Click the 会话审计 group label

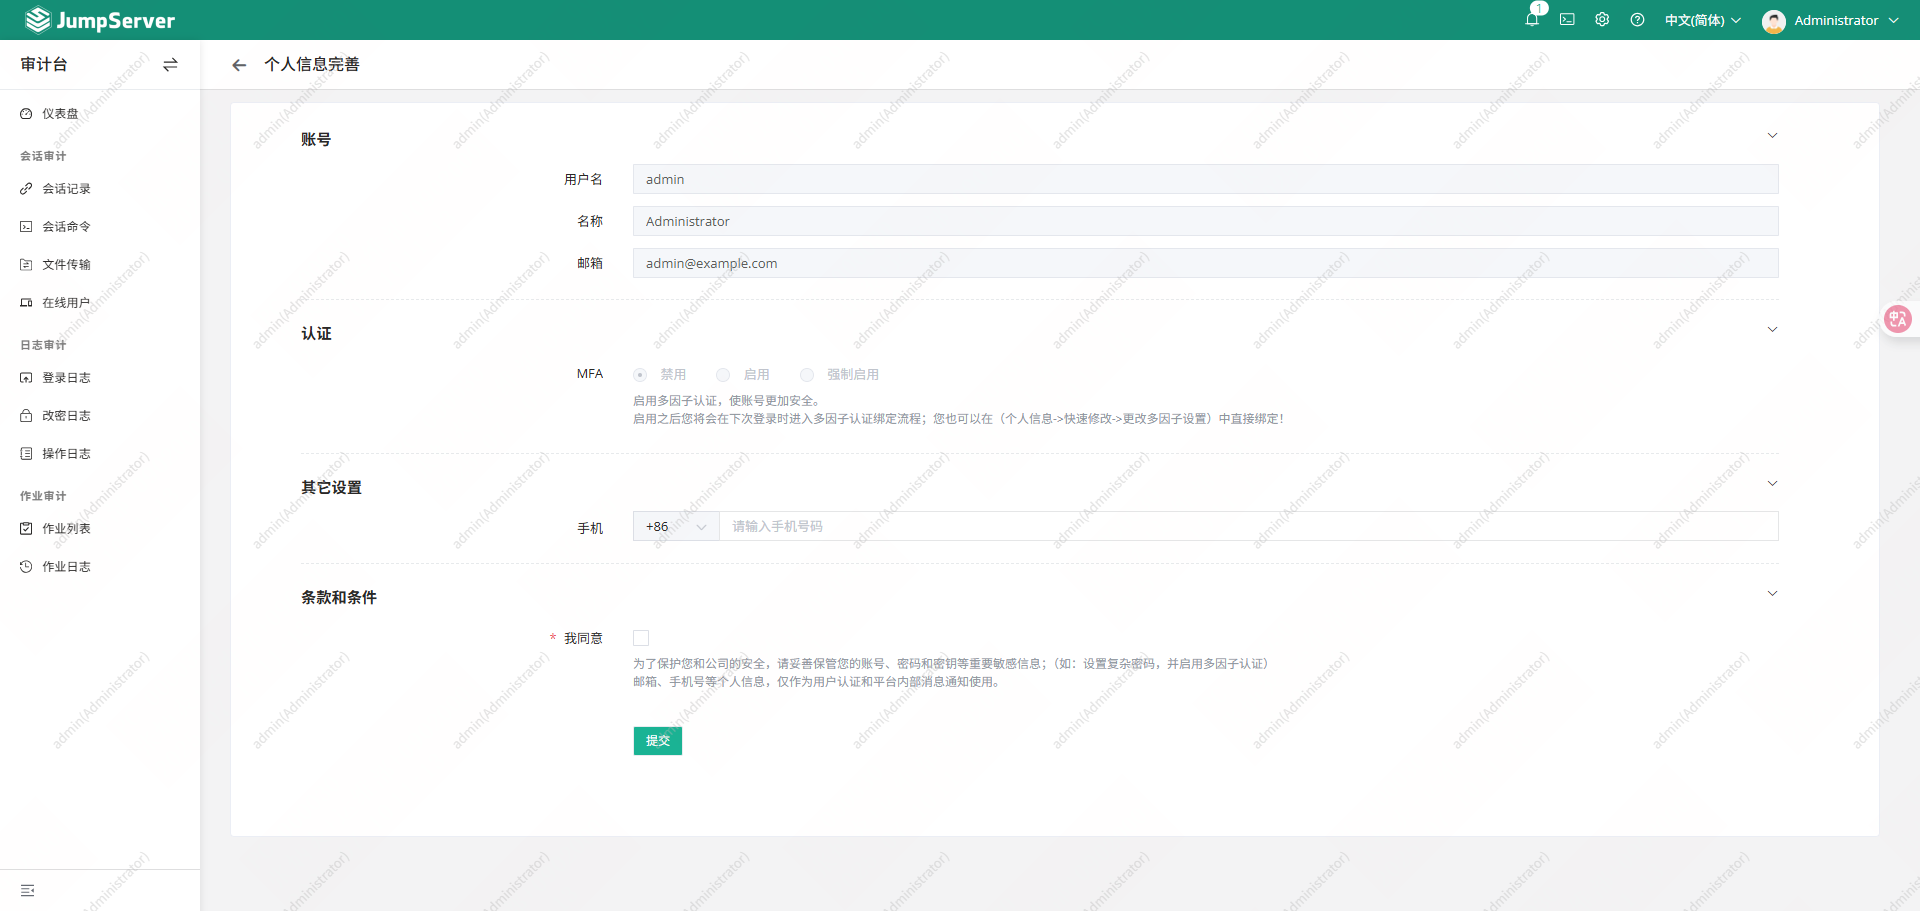pos(43,156)
